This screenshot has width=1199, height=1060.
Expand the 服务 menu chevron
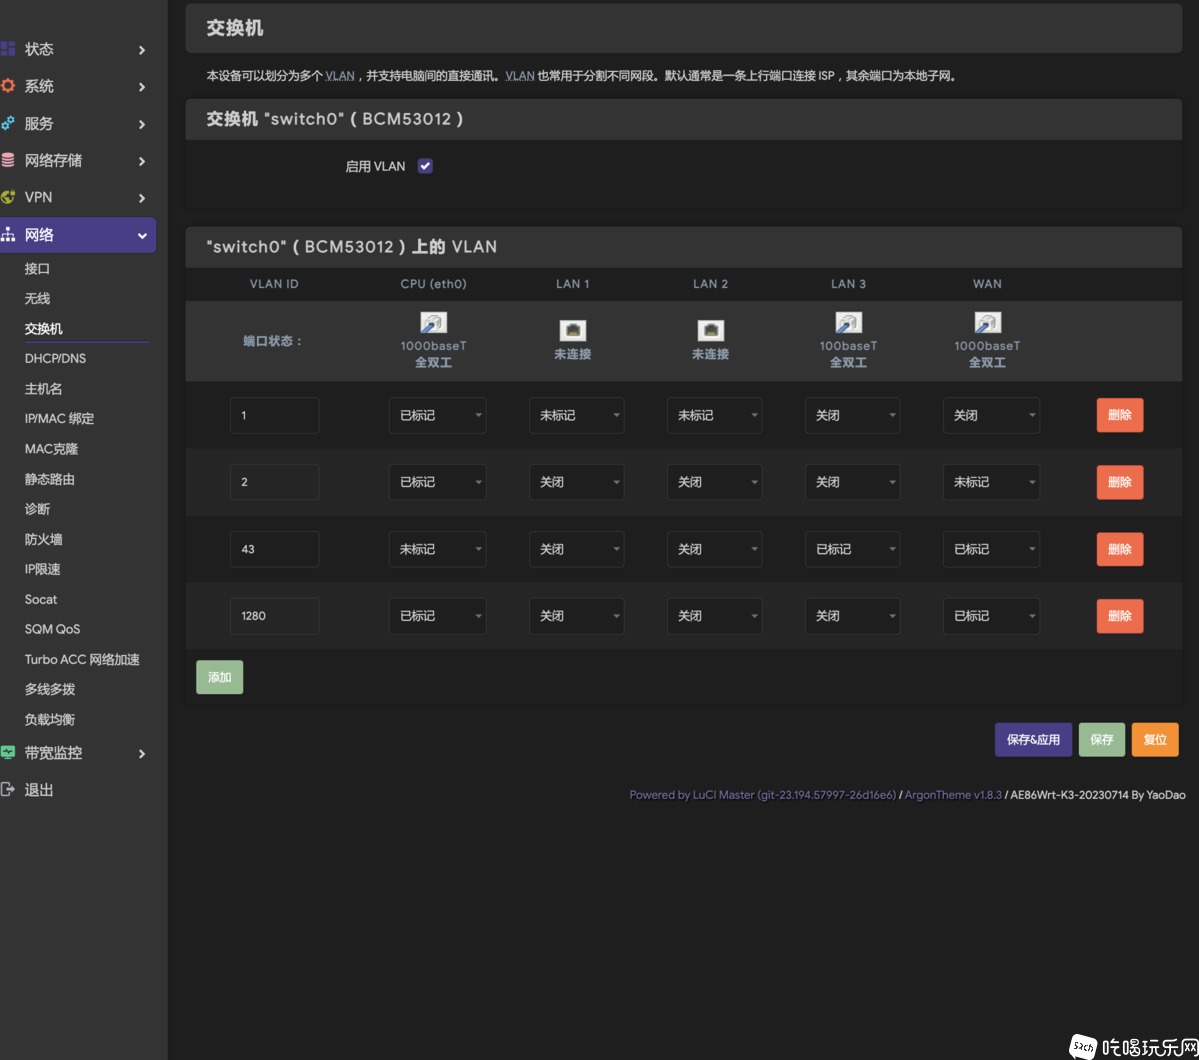click(x=141, y=124)
